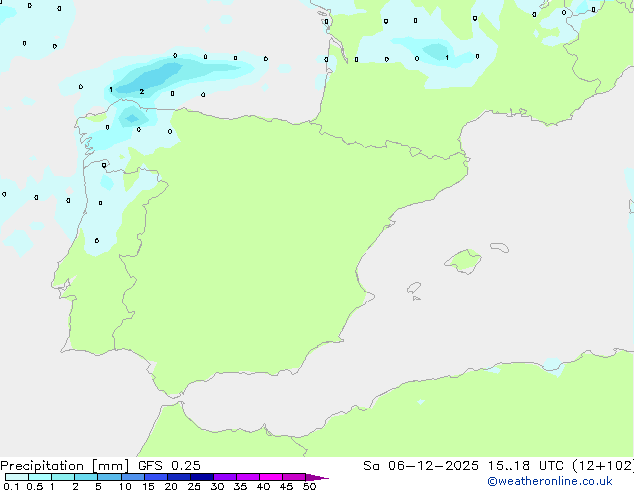Viewport: 634px width, 490px height.
Task: Click the '(12+102)' forecast run text
Action: pyautogui.click(x=603, y=466)
